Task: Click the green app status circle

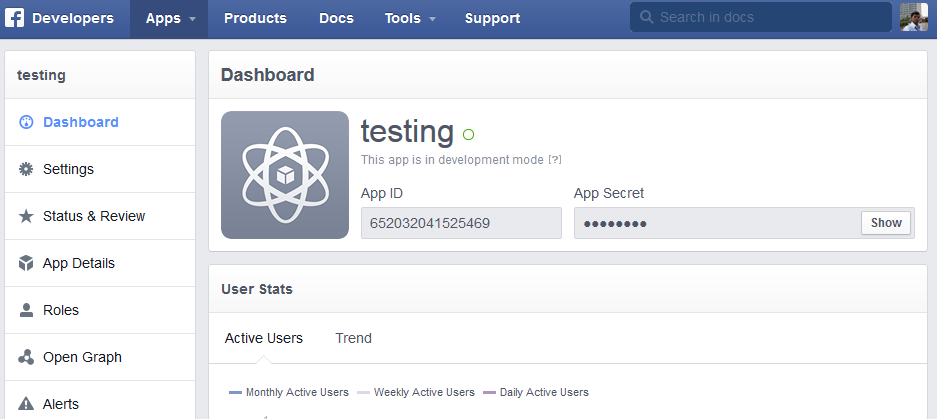Action: (x=468, y=134)
